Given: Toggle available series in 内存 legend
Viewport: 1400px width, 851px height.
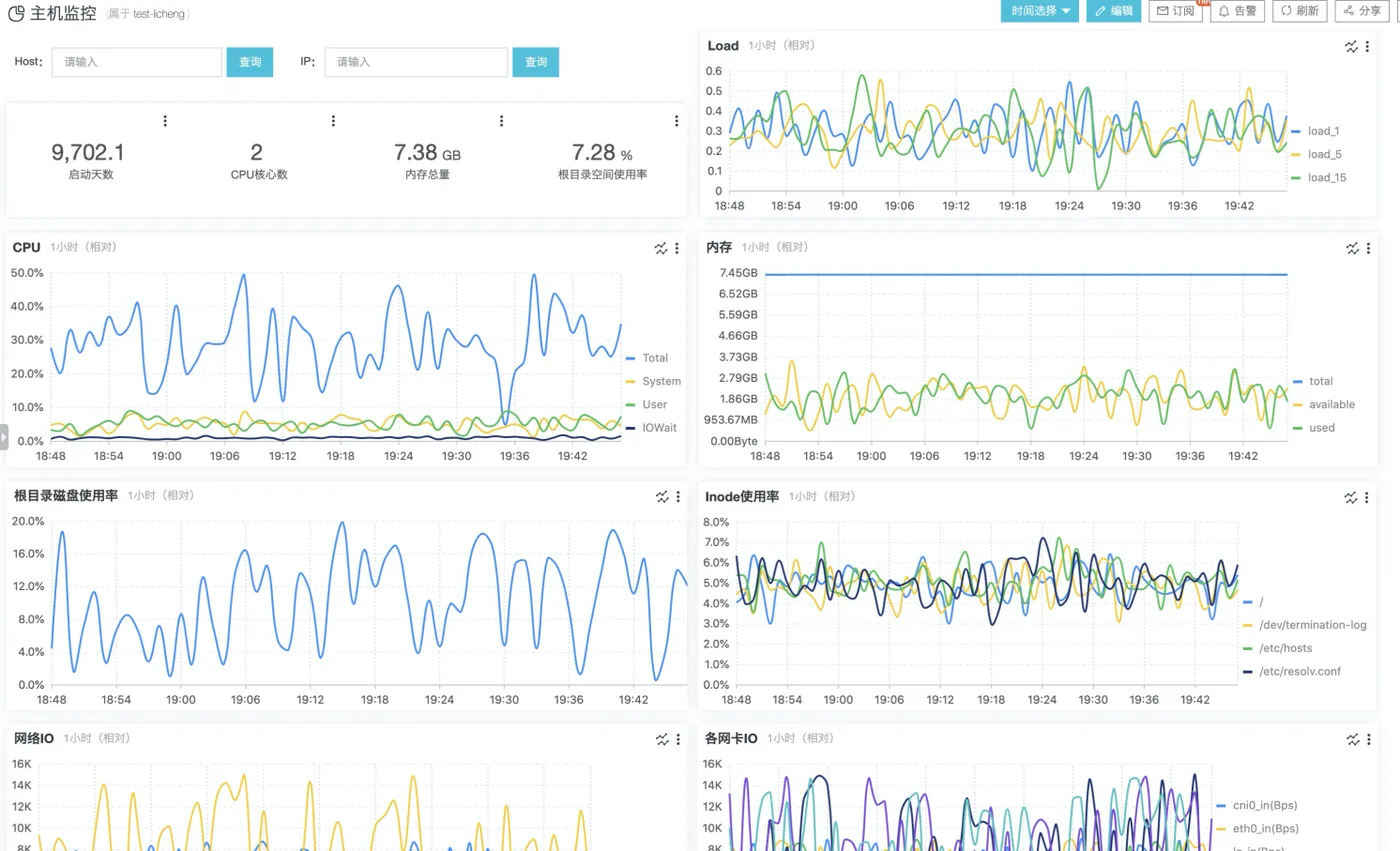Looking at the screenshot, I should coord(1324,404).
